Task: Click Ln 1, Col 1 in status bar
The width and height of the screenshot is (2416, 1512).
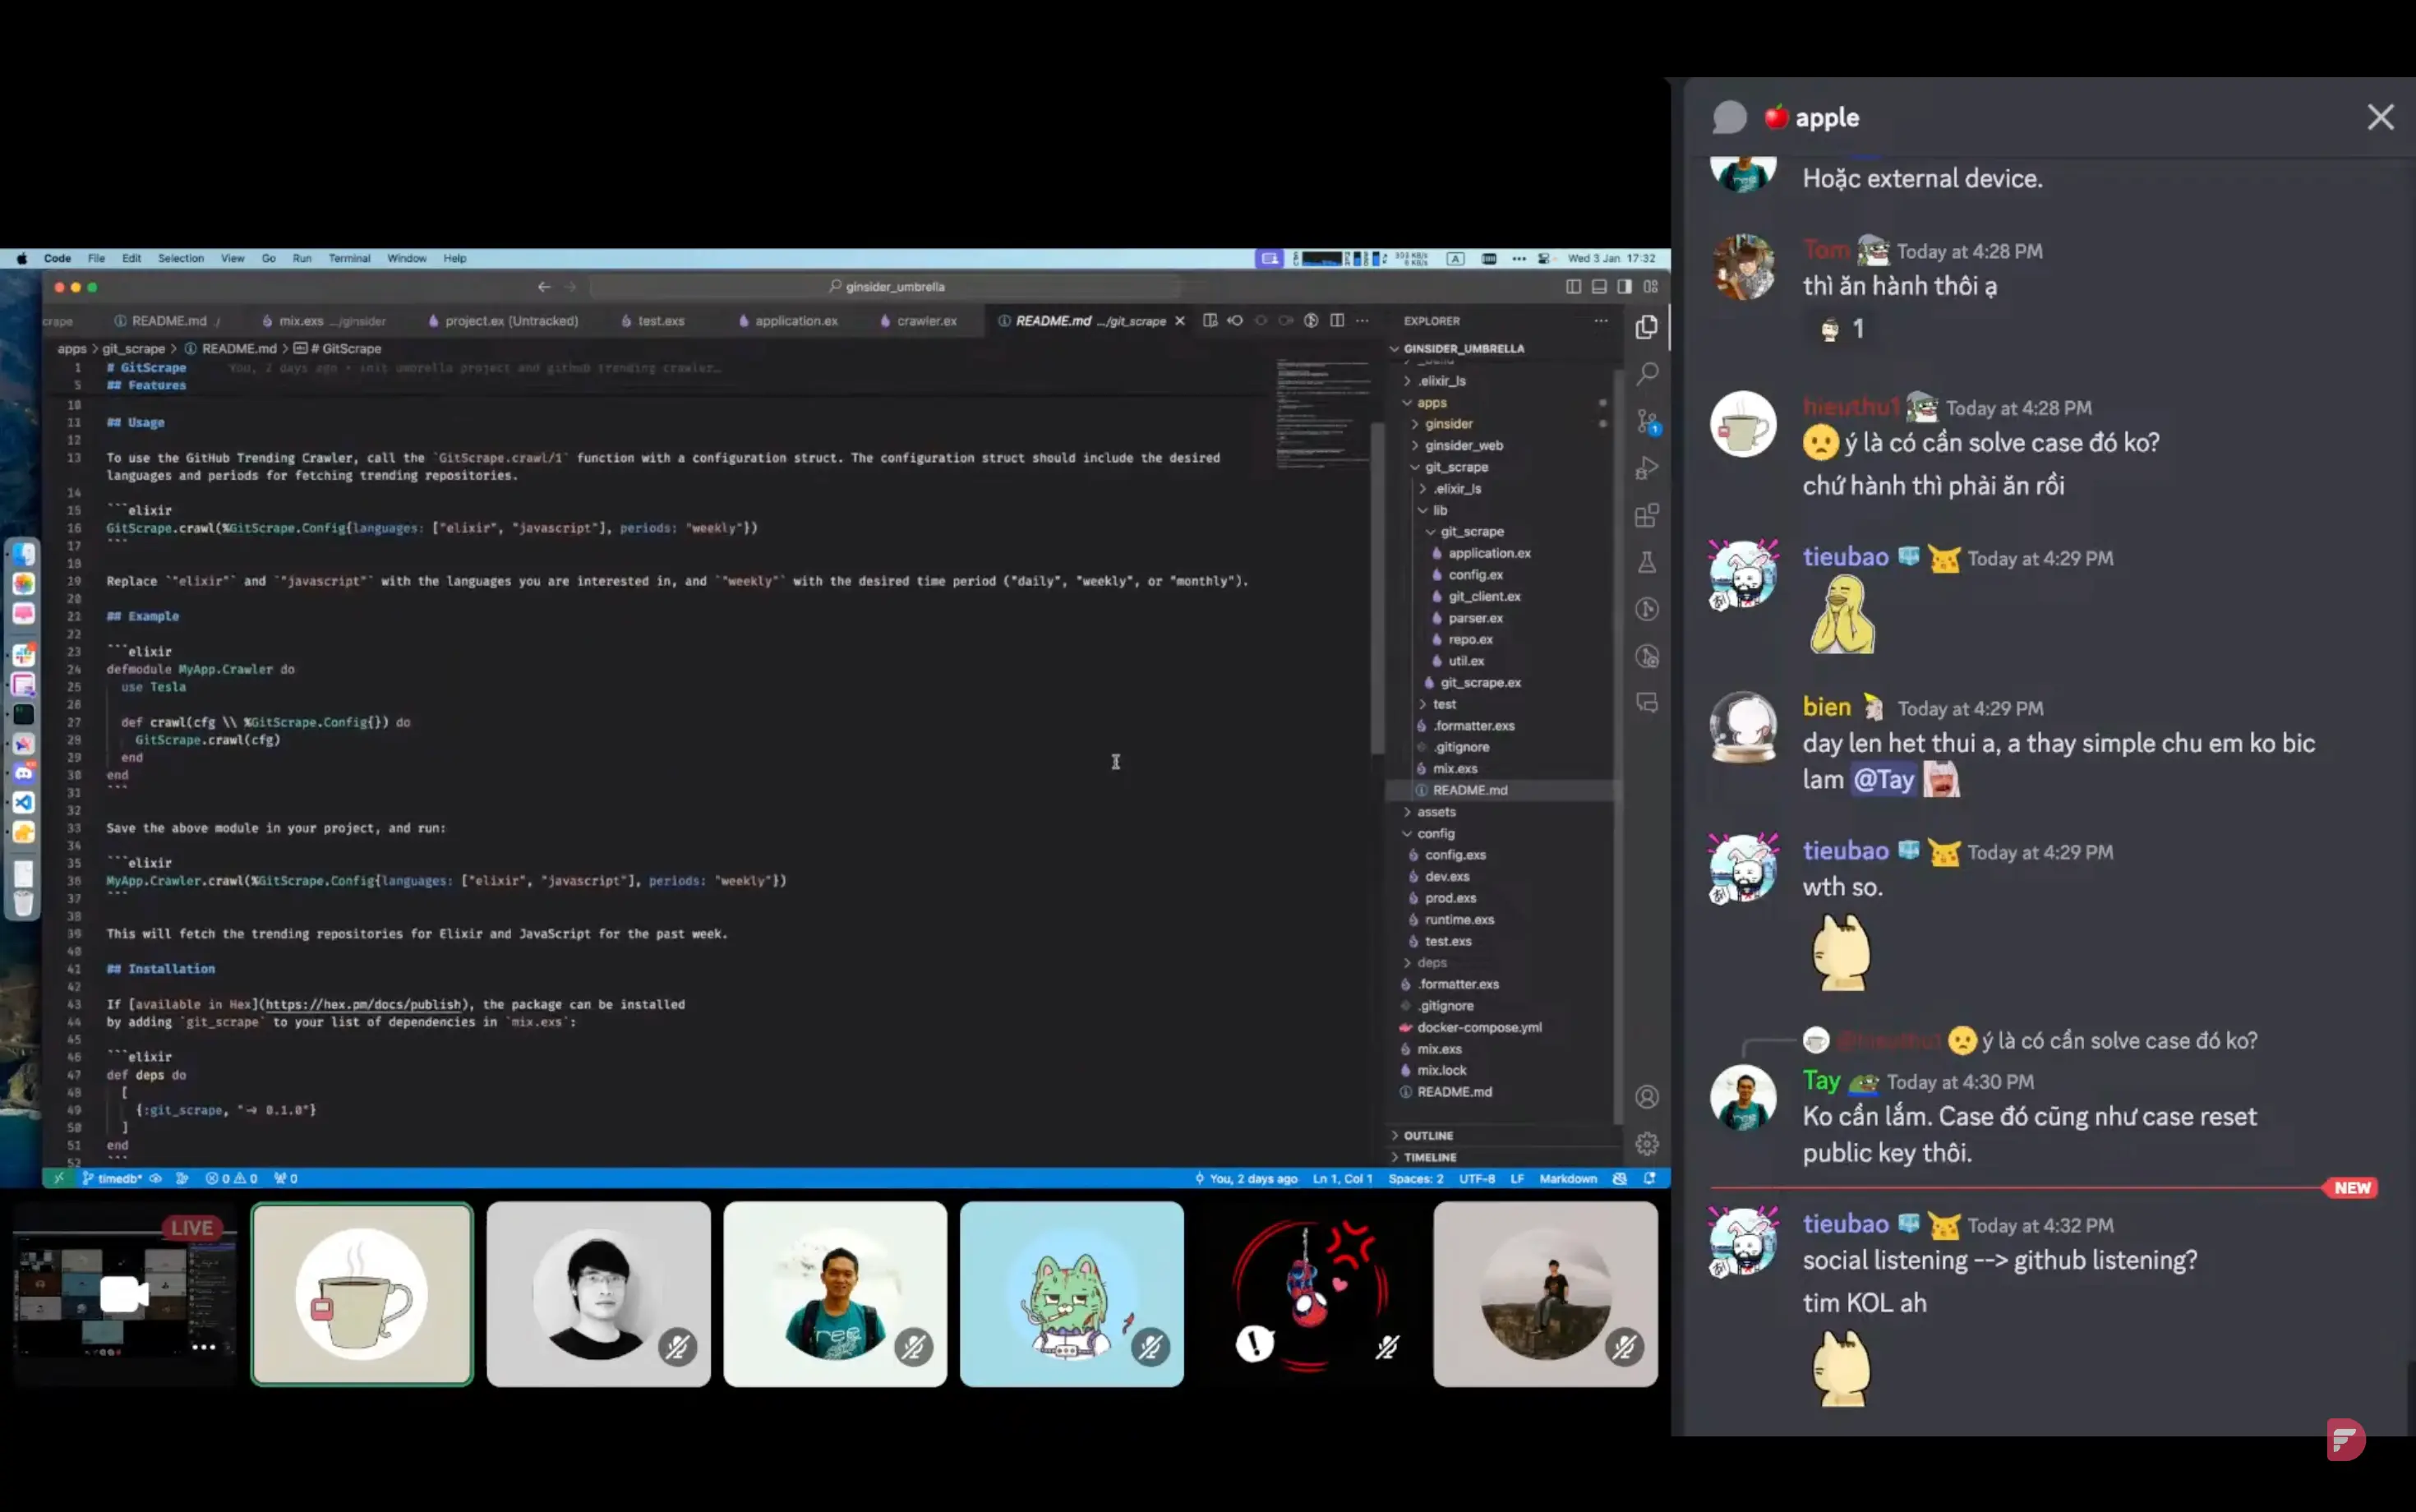Action: (1342, 1178)
